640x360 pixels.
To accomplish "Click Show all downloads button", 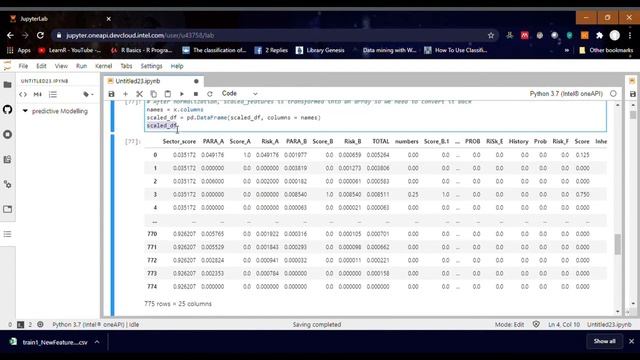I will click(x=604, y=341).
